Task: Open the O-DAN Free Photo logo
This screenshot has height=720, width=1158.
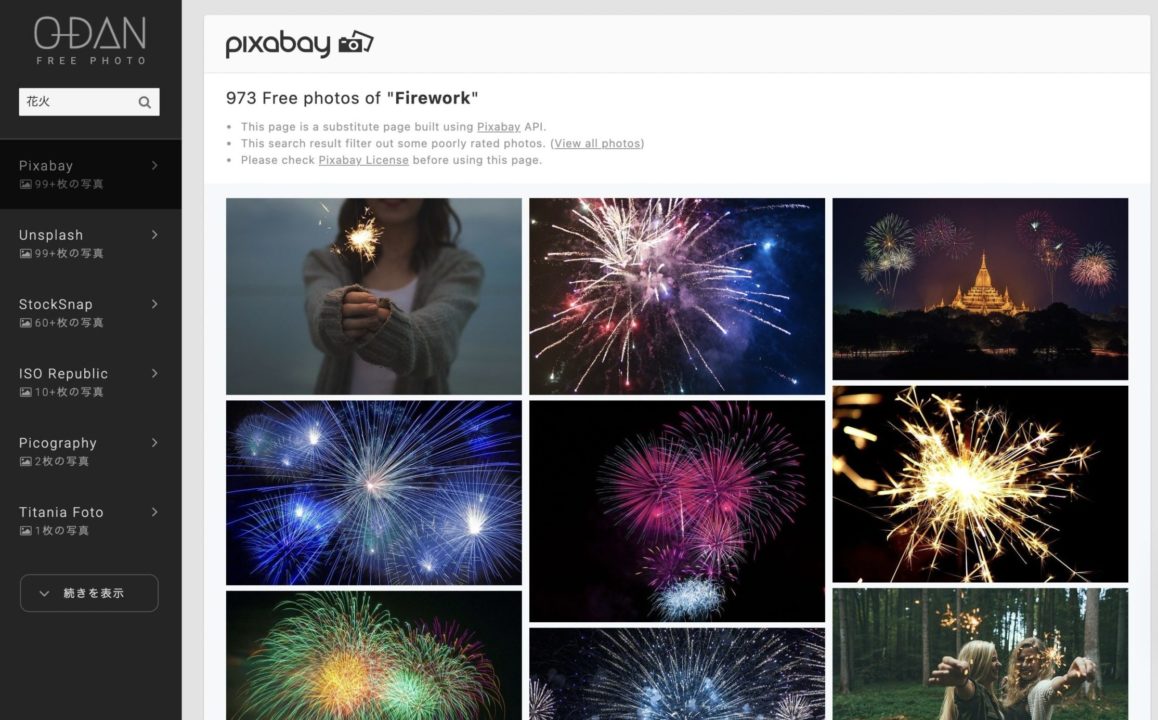Action: coord(90,41)
